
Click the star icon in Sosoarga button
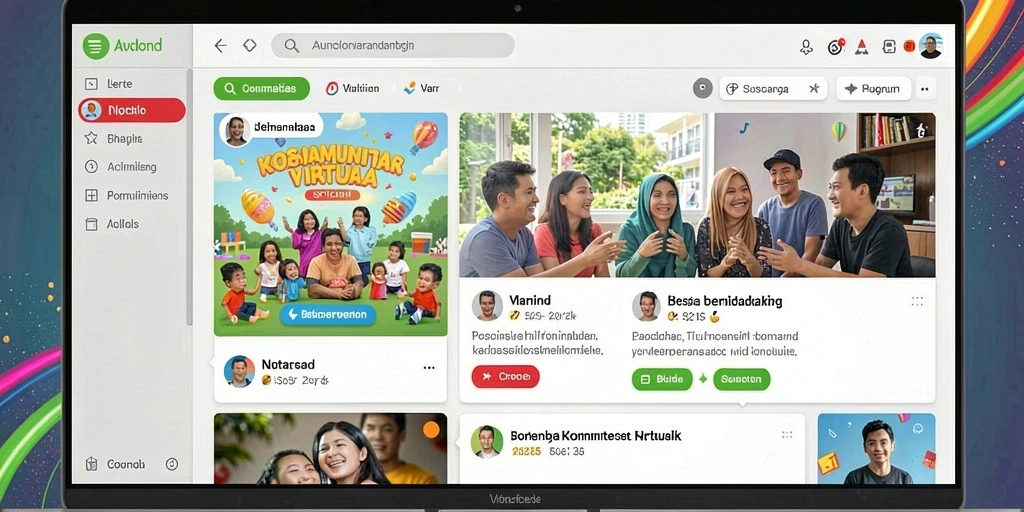click(x=814, y=89)
